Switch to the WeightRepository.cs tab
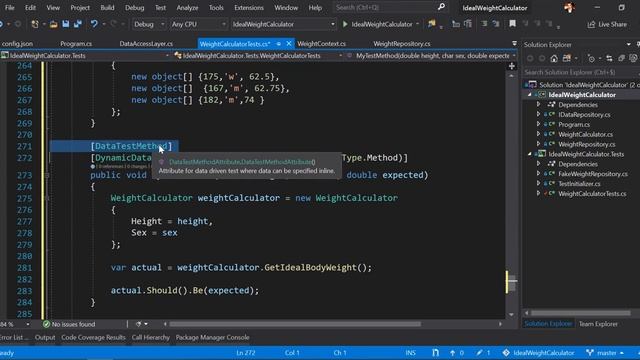This screenshot has height=360, width=640. pyautogui.click(x=402, y=44)
